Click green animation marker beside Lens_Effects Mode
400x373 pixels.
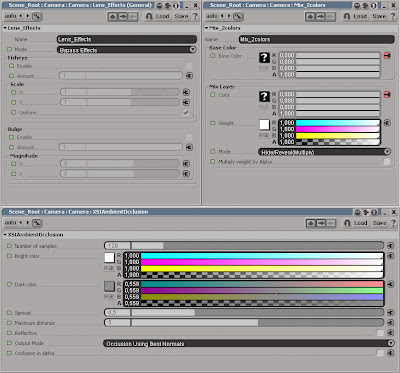[x=9, y=49]
